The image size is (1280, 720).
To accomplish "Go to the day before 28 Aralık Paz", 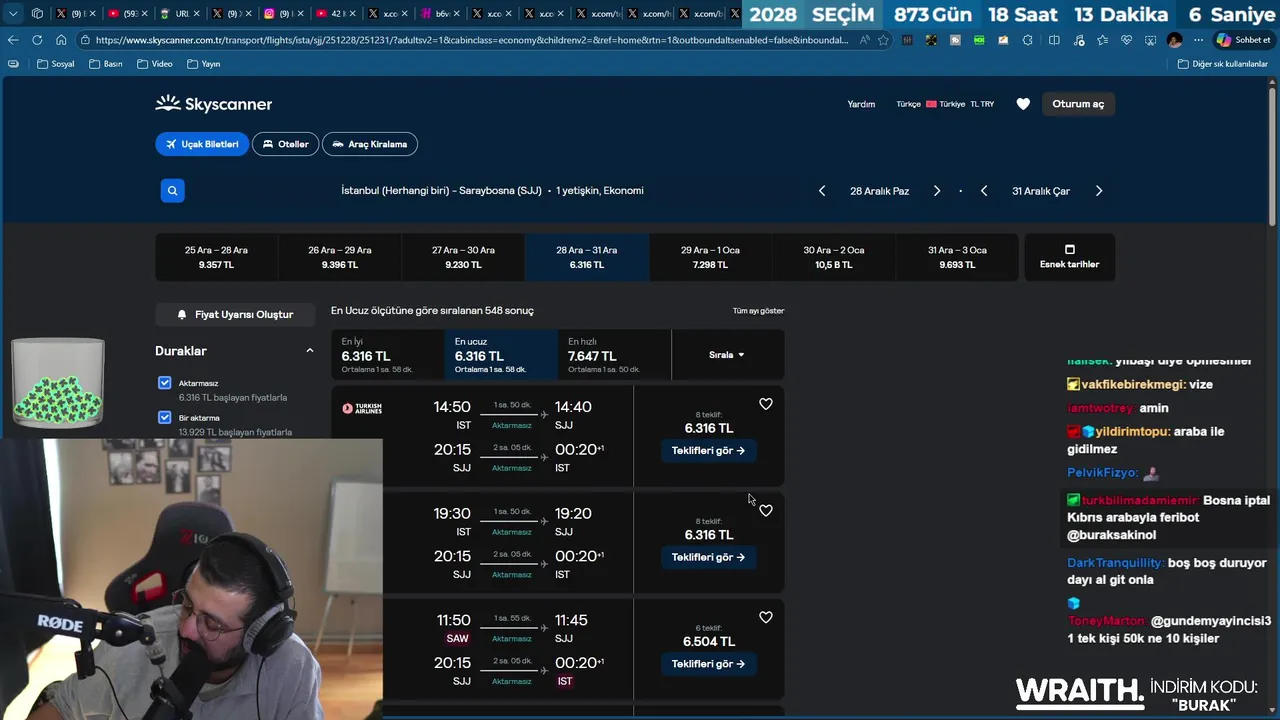I will click(822, 191).
